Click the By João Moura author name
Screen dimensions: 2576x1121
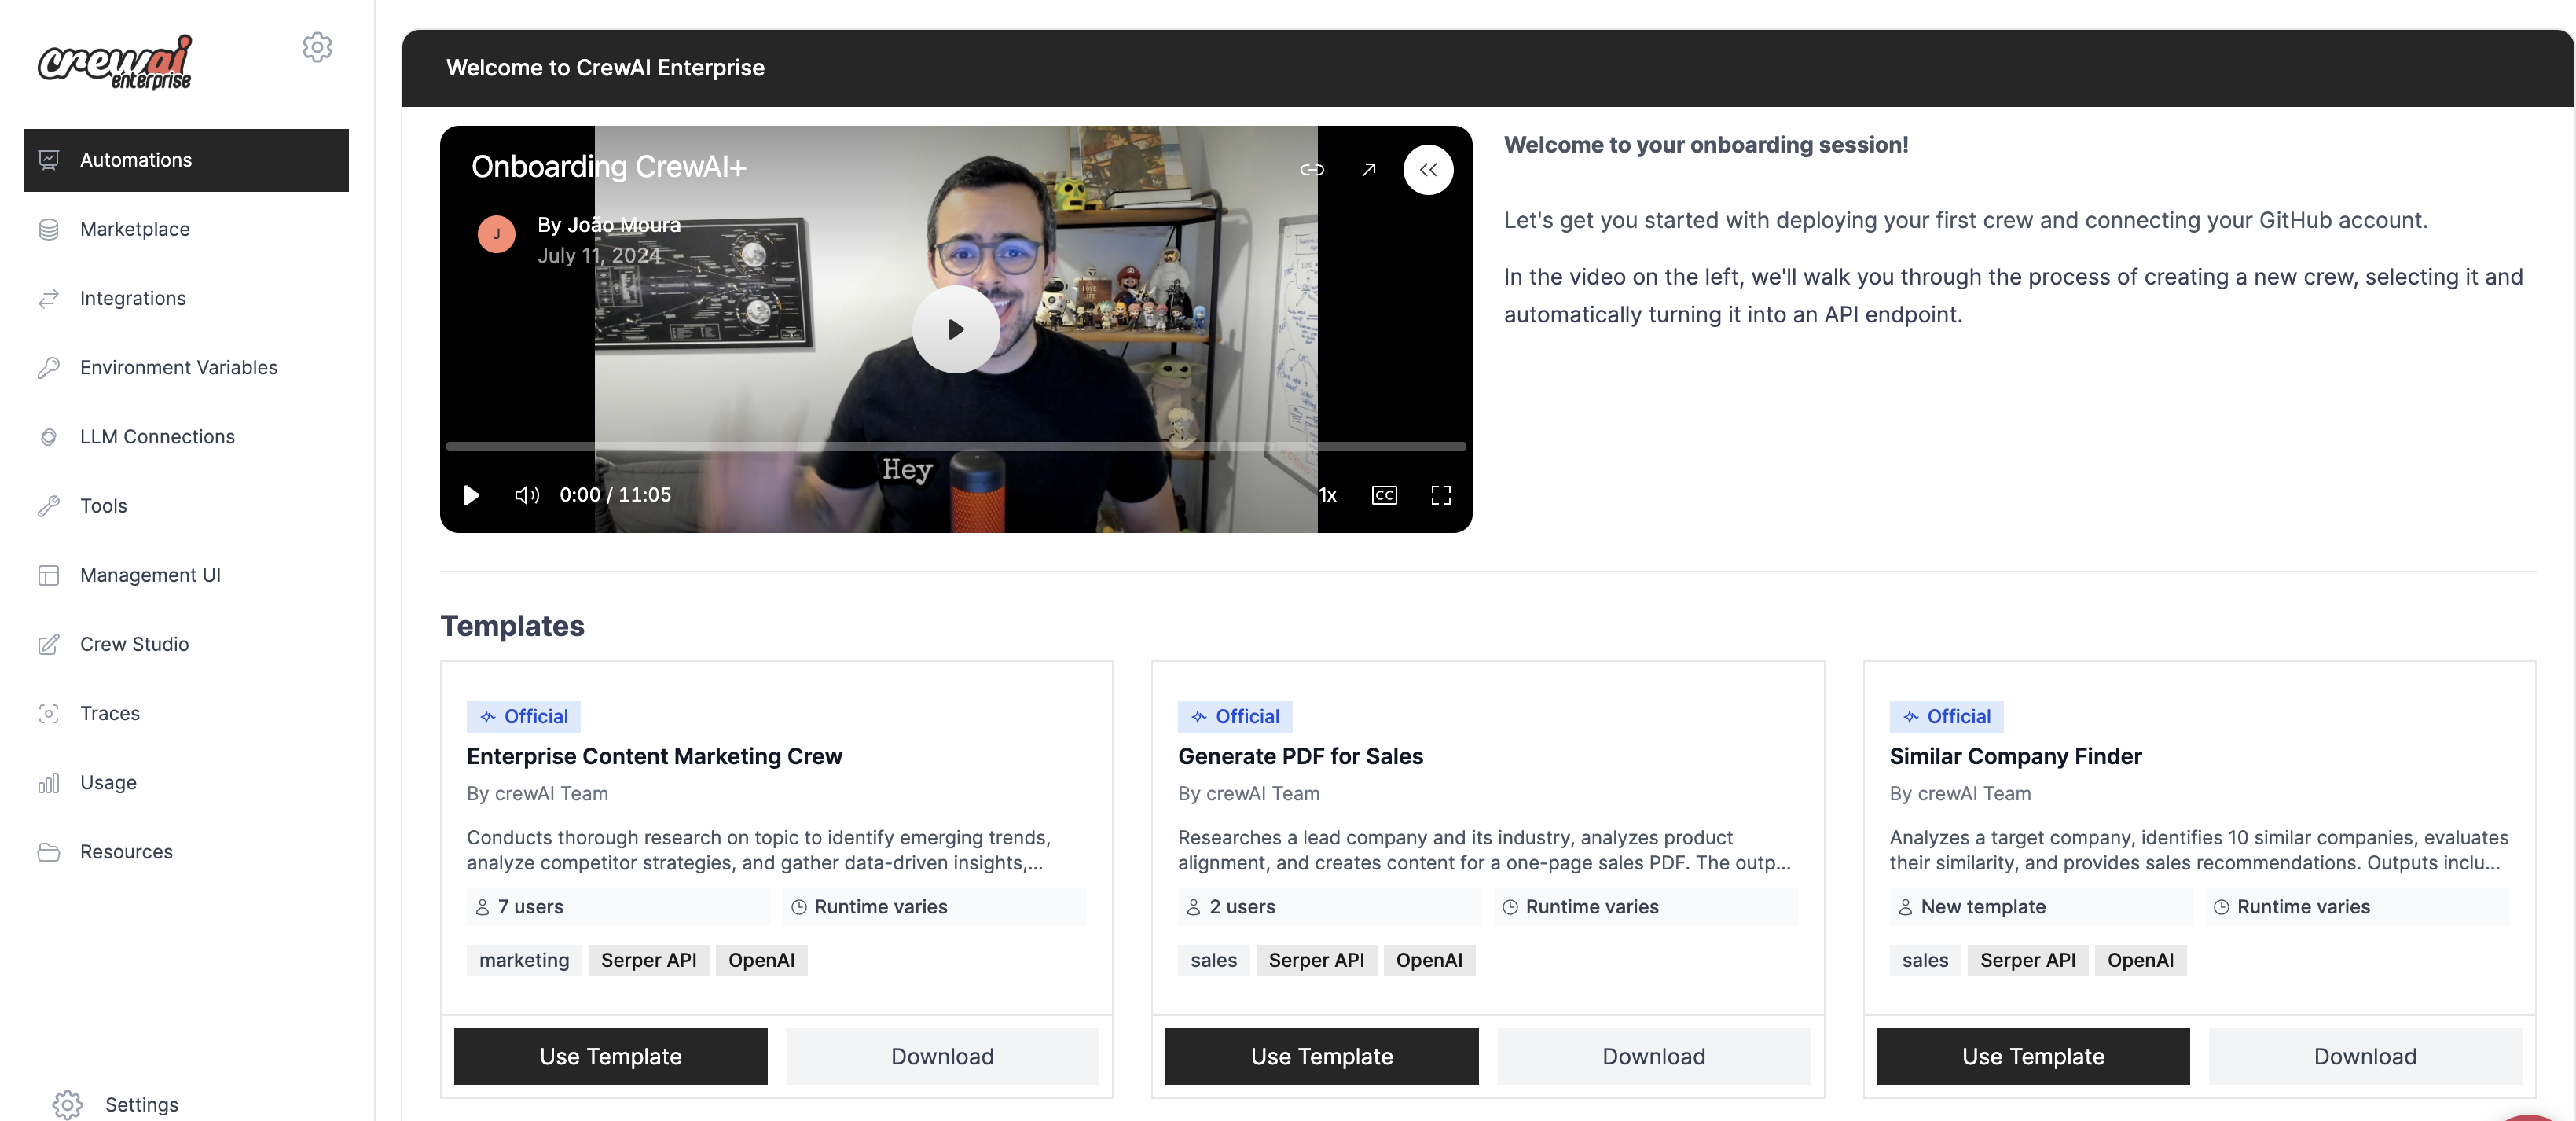608,225
